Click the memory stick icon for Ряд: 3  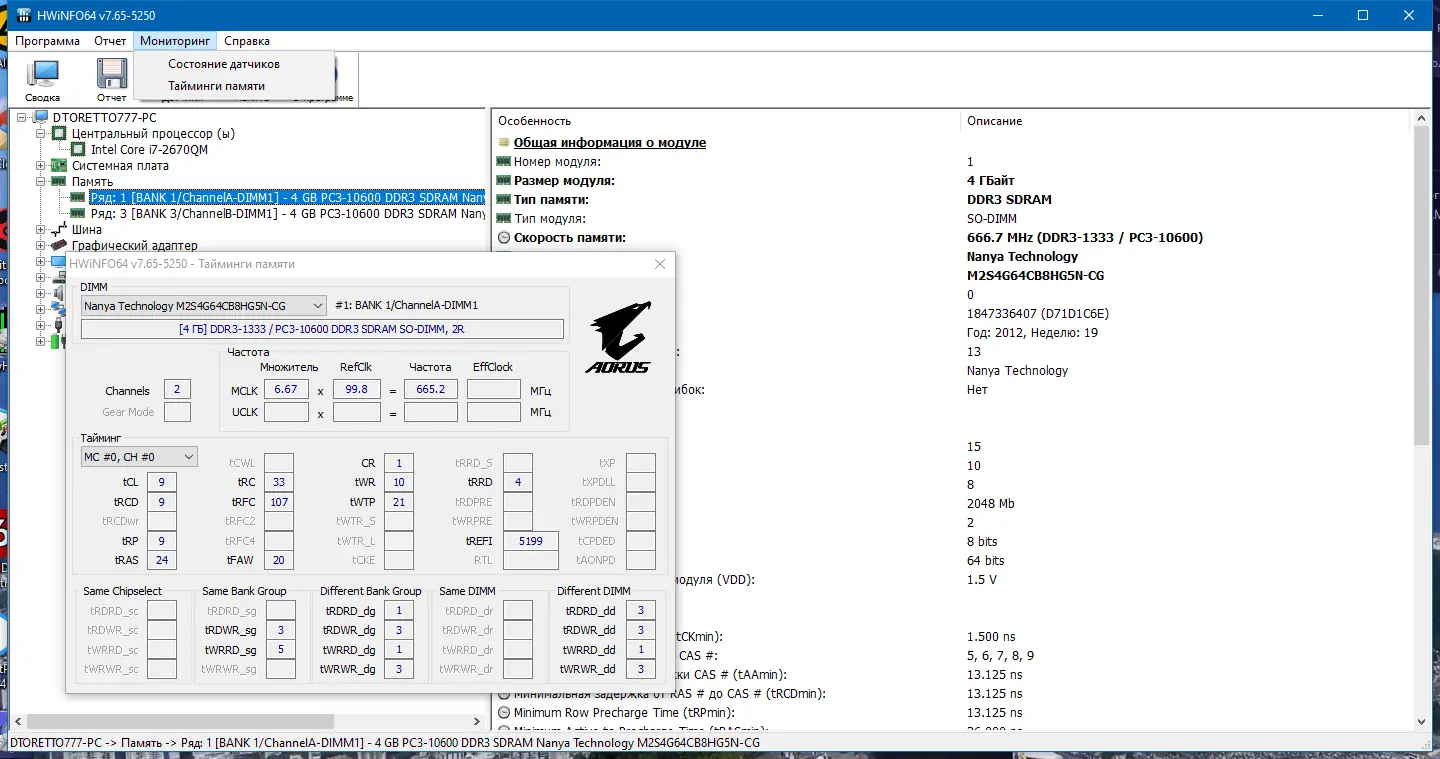pyautogui.click(x=79, y=214)
